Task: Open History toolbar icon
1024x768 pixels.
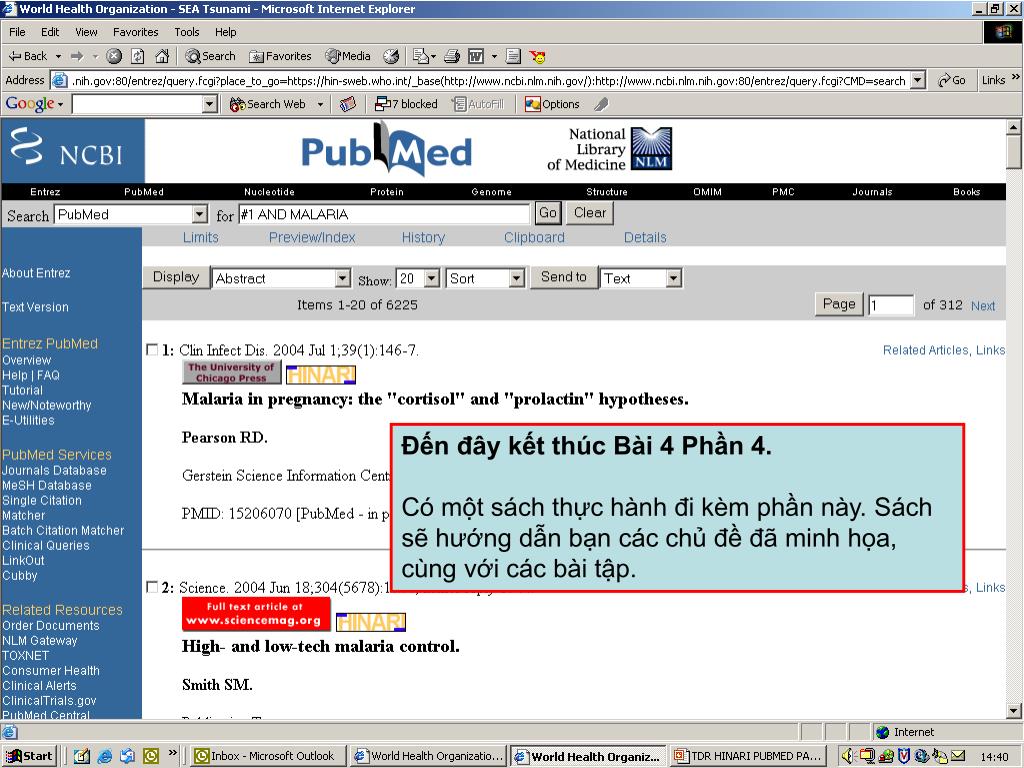Action: (391, 57)
